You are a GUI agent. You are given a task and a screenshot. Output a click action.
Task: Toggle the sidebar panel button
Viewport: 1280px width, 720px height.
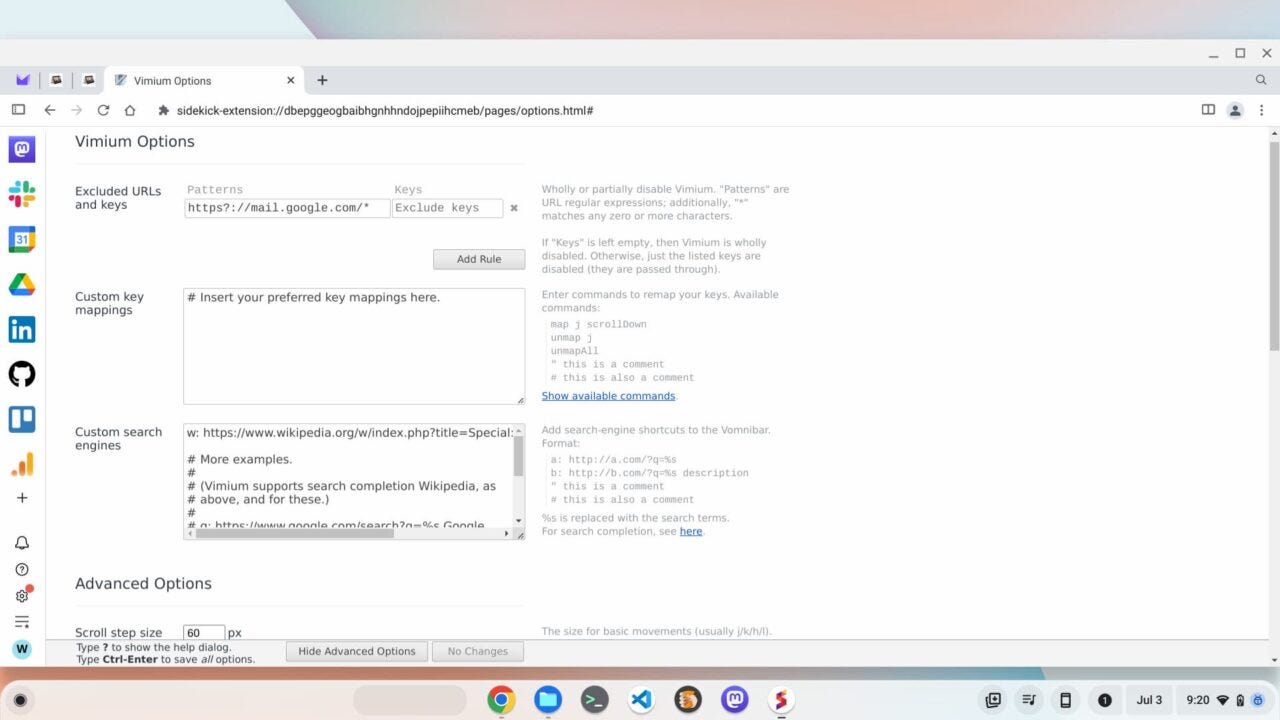click(x=18, y=110)
